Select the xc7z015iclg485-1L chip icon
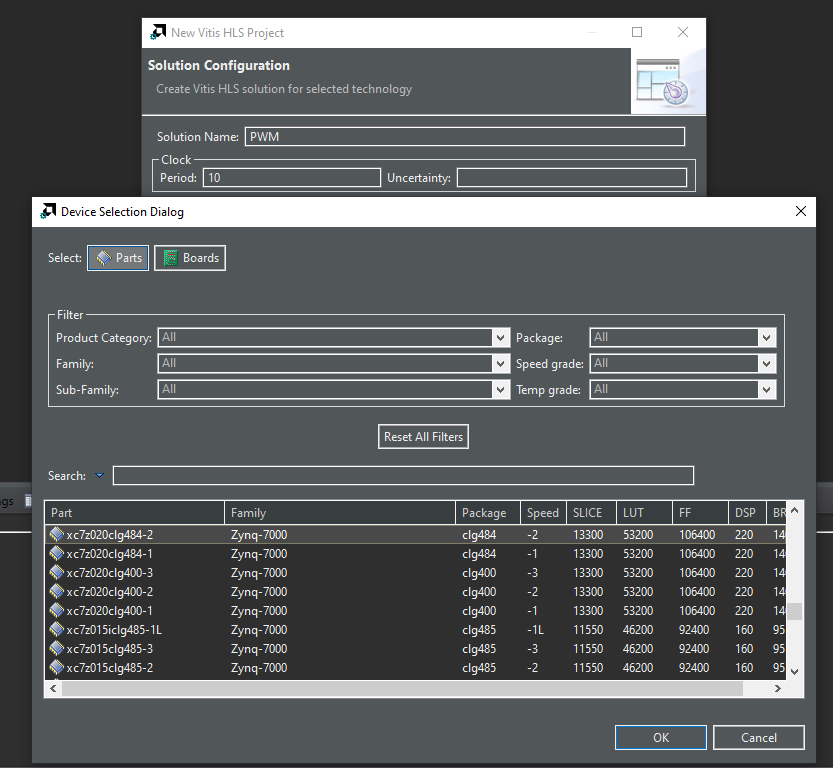The width and height of the screenshot is (833, 768). 56,629
